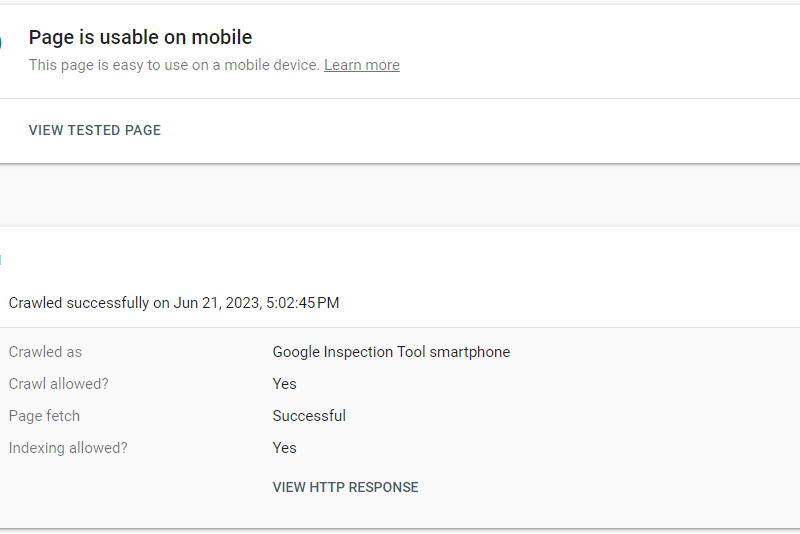The image size is (800, 534).
Task: Select the 'Page fetch' label
Action: pos(44,416)
